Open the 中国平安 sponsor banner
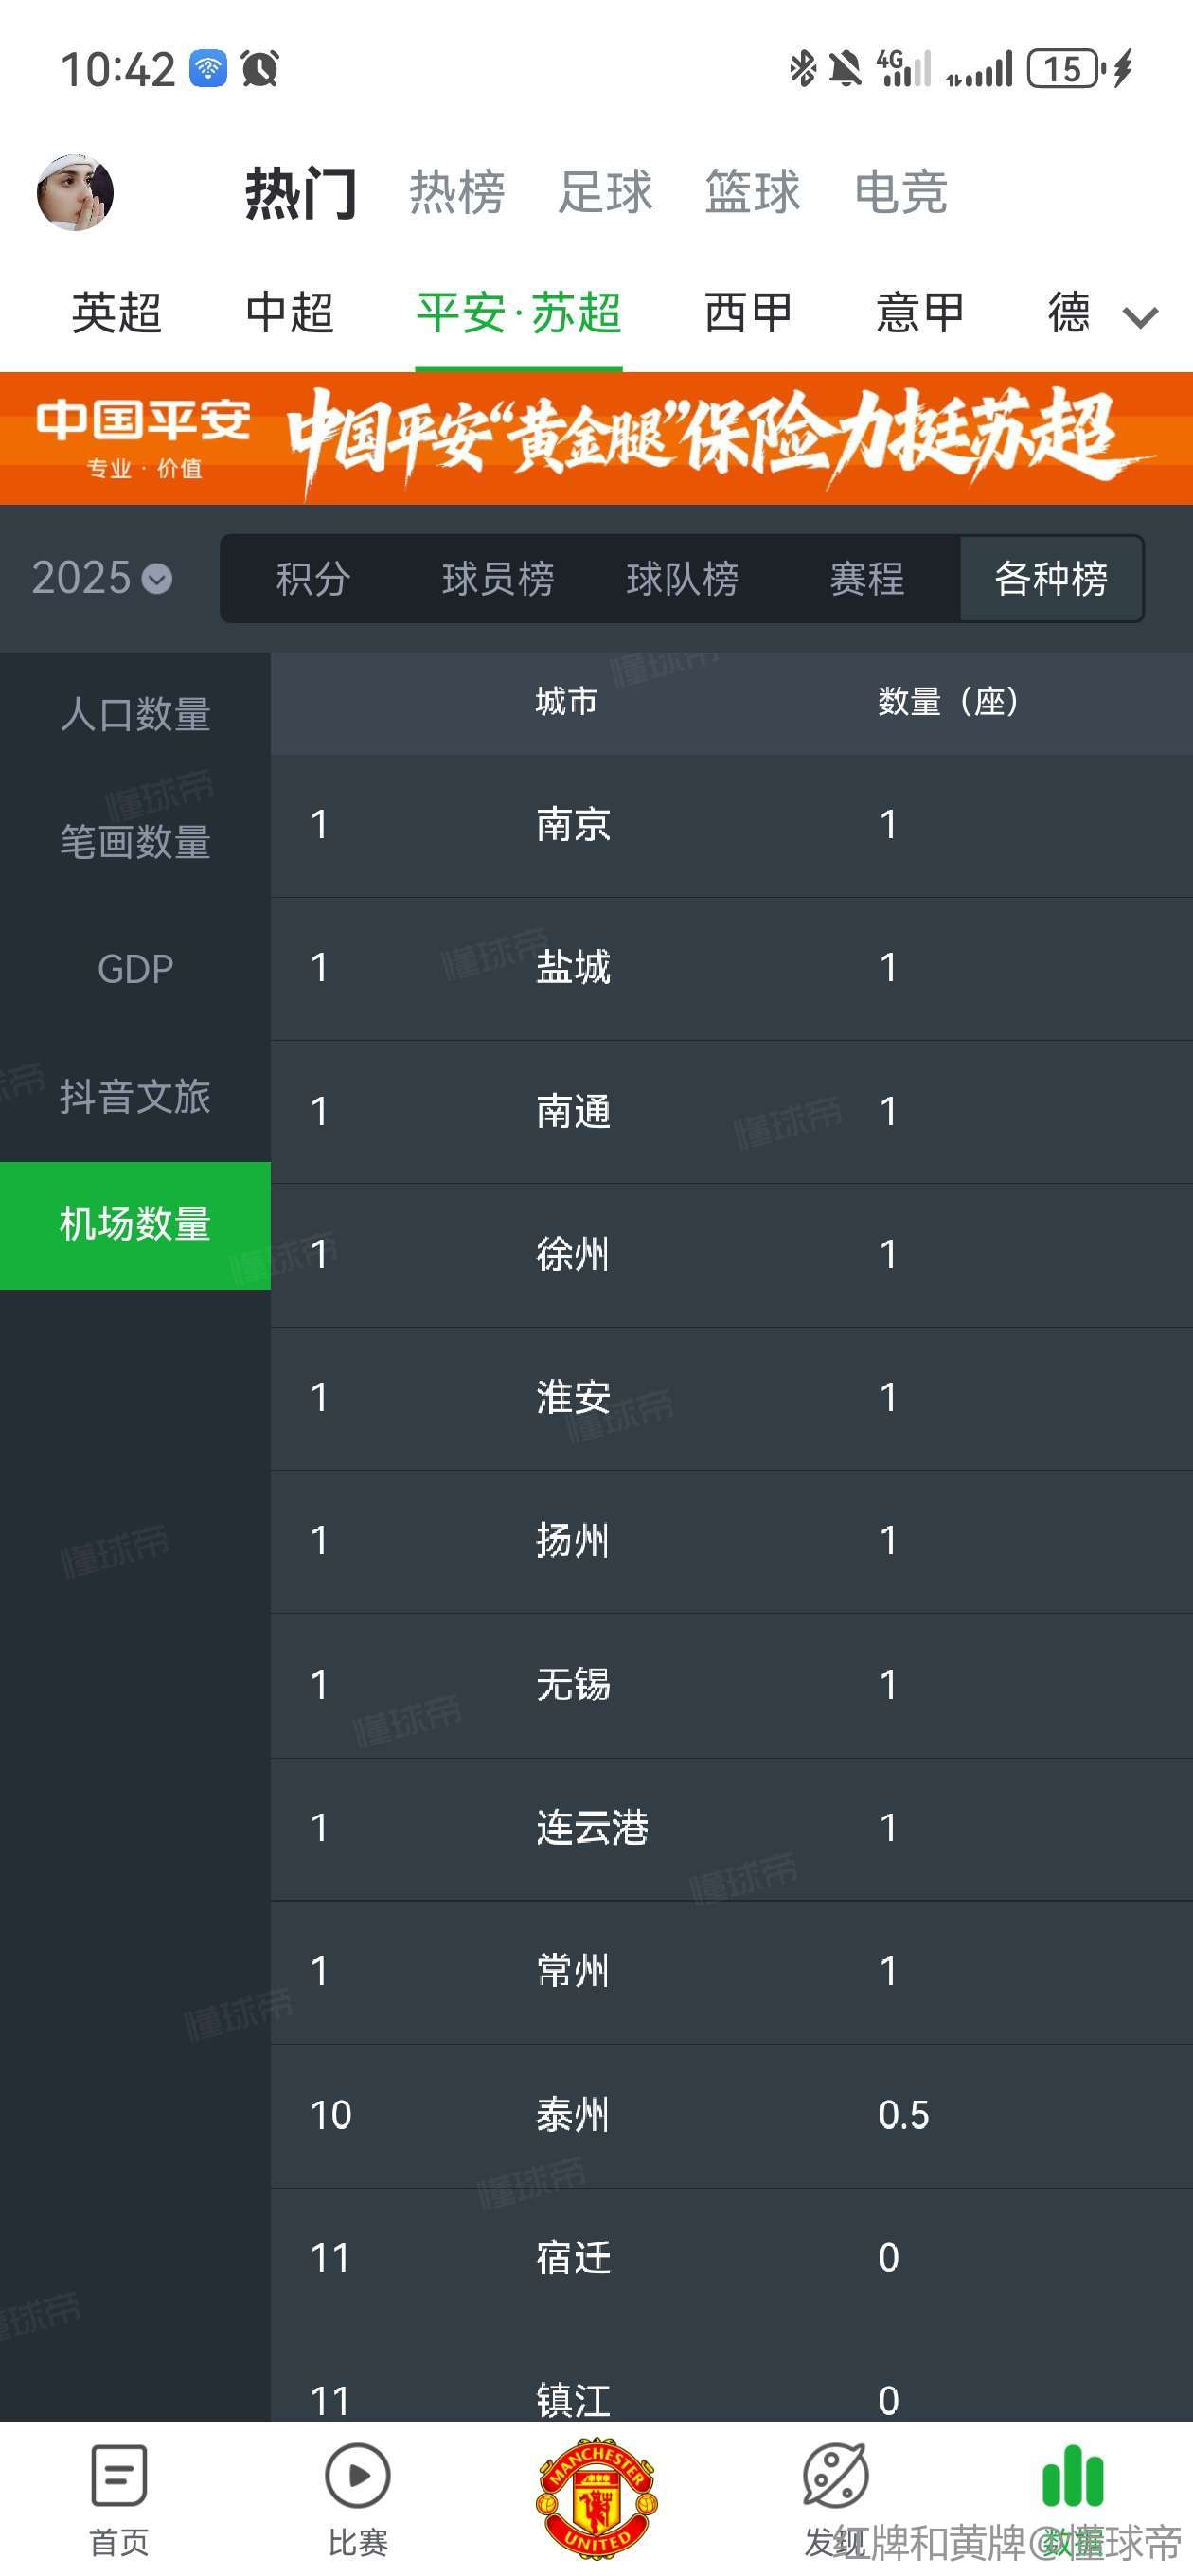1193x2576 pixels. (596, 438)
